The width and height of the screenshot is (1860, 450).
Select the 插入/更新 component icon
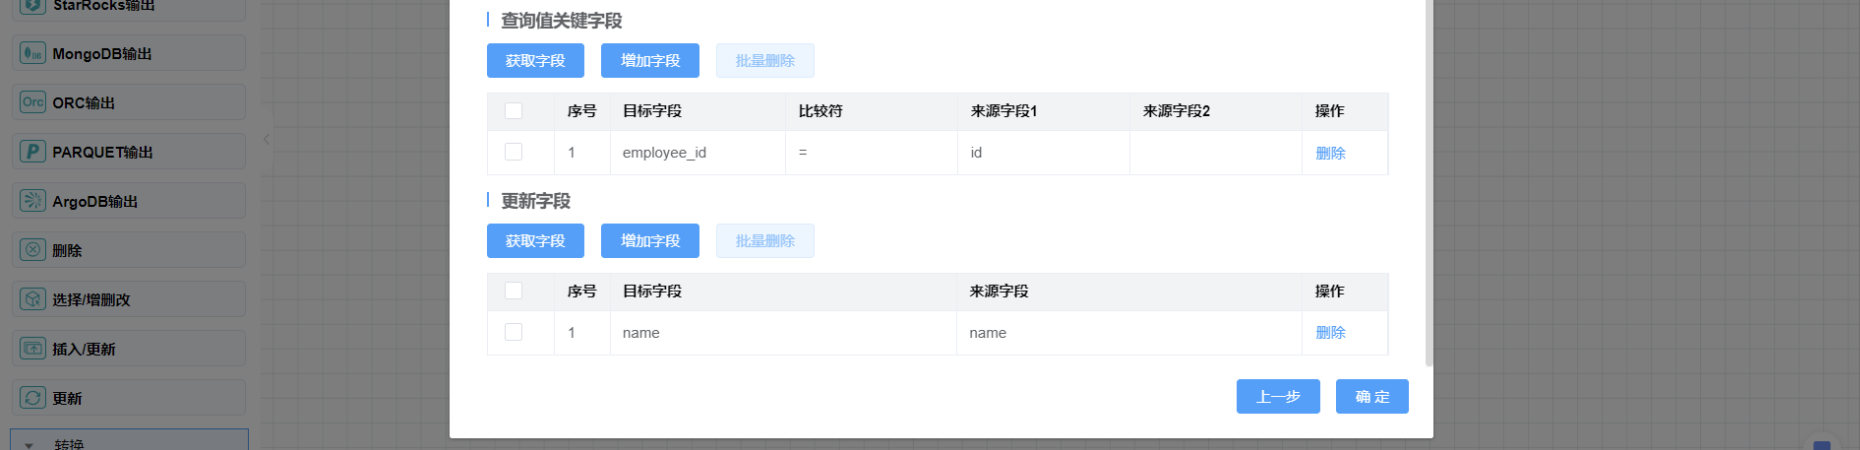click(33, 348)
